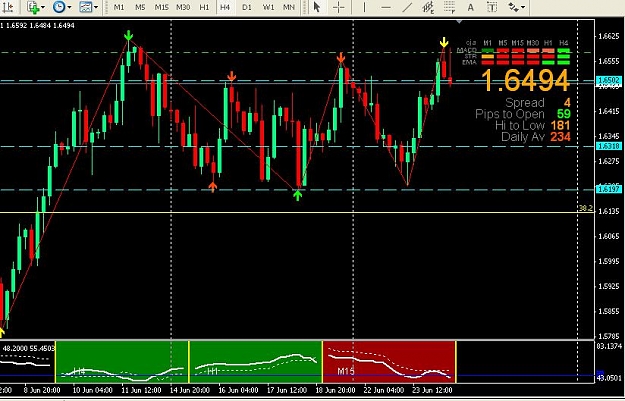Select the active H4 timeframe button in toolbar
625x401 pixels.
(x=225, y=7)
